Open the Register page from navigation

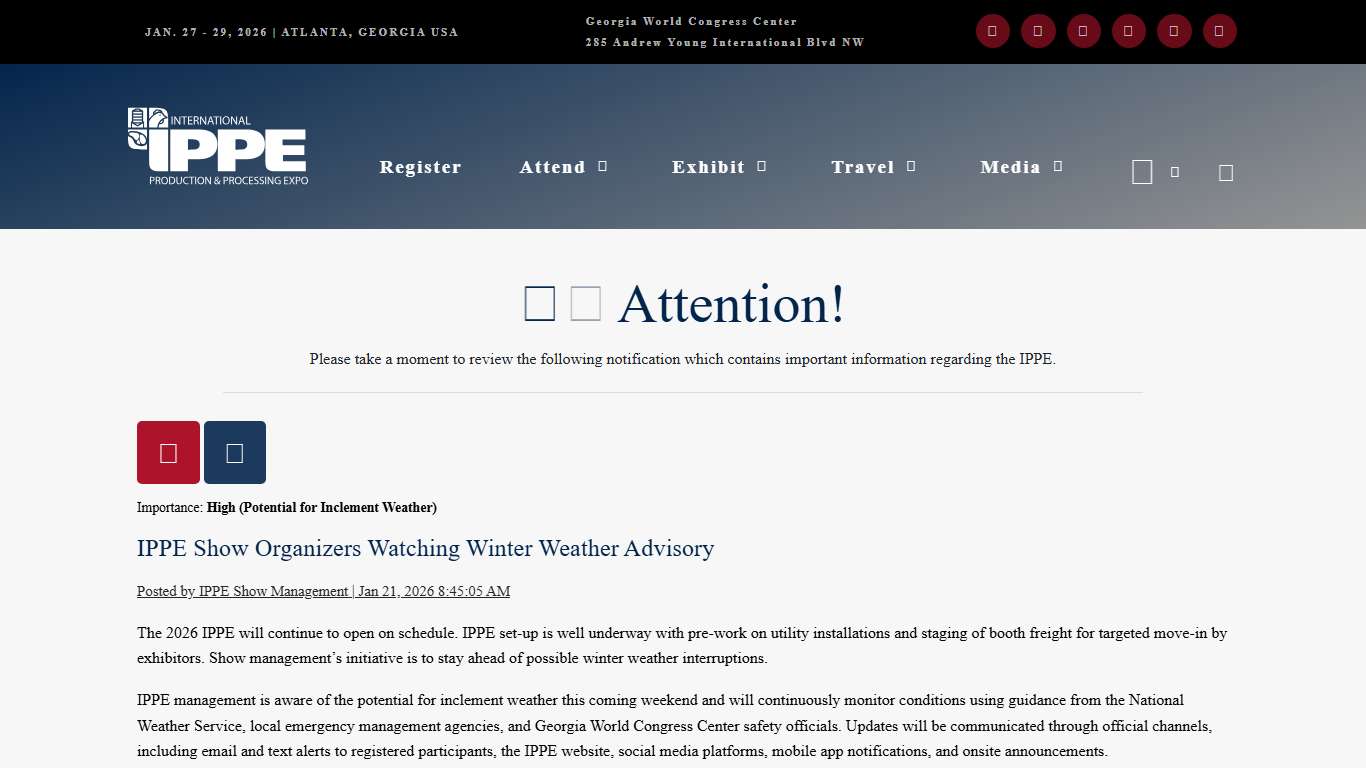tap(420, 167)
